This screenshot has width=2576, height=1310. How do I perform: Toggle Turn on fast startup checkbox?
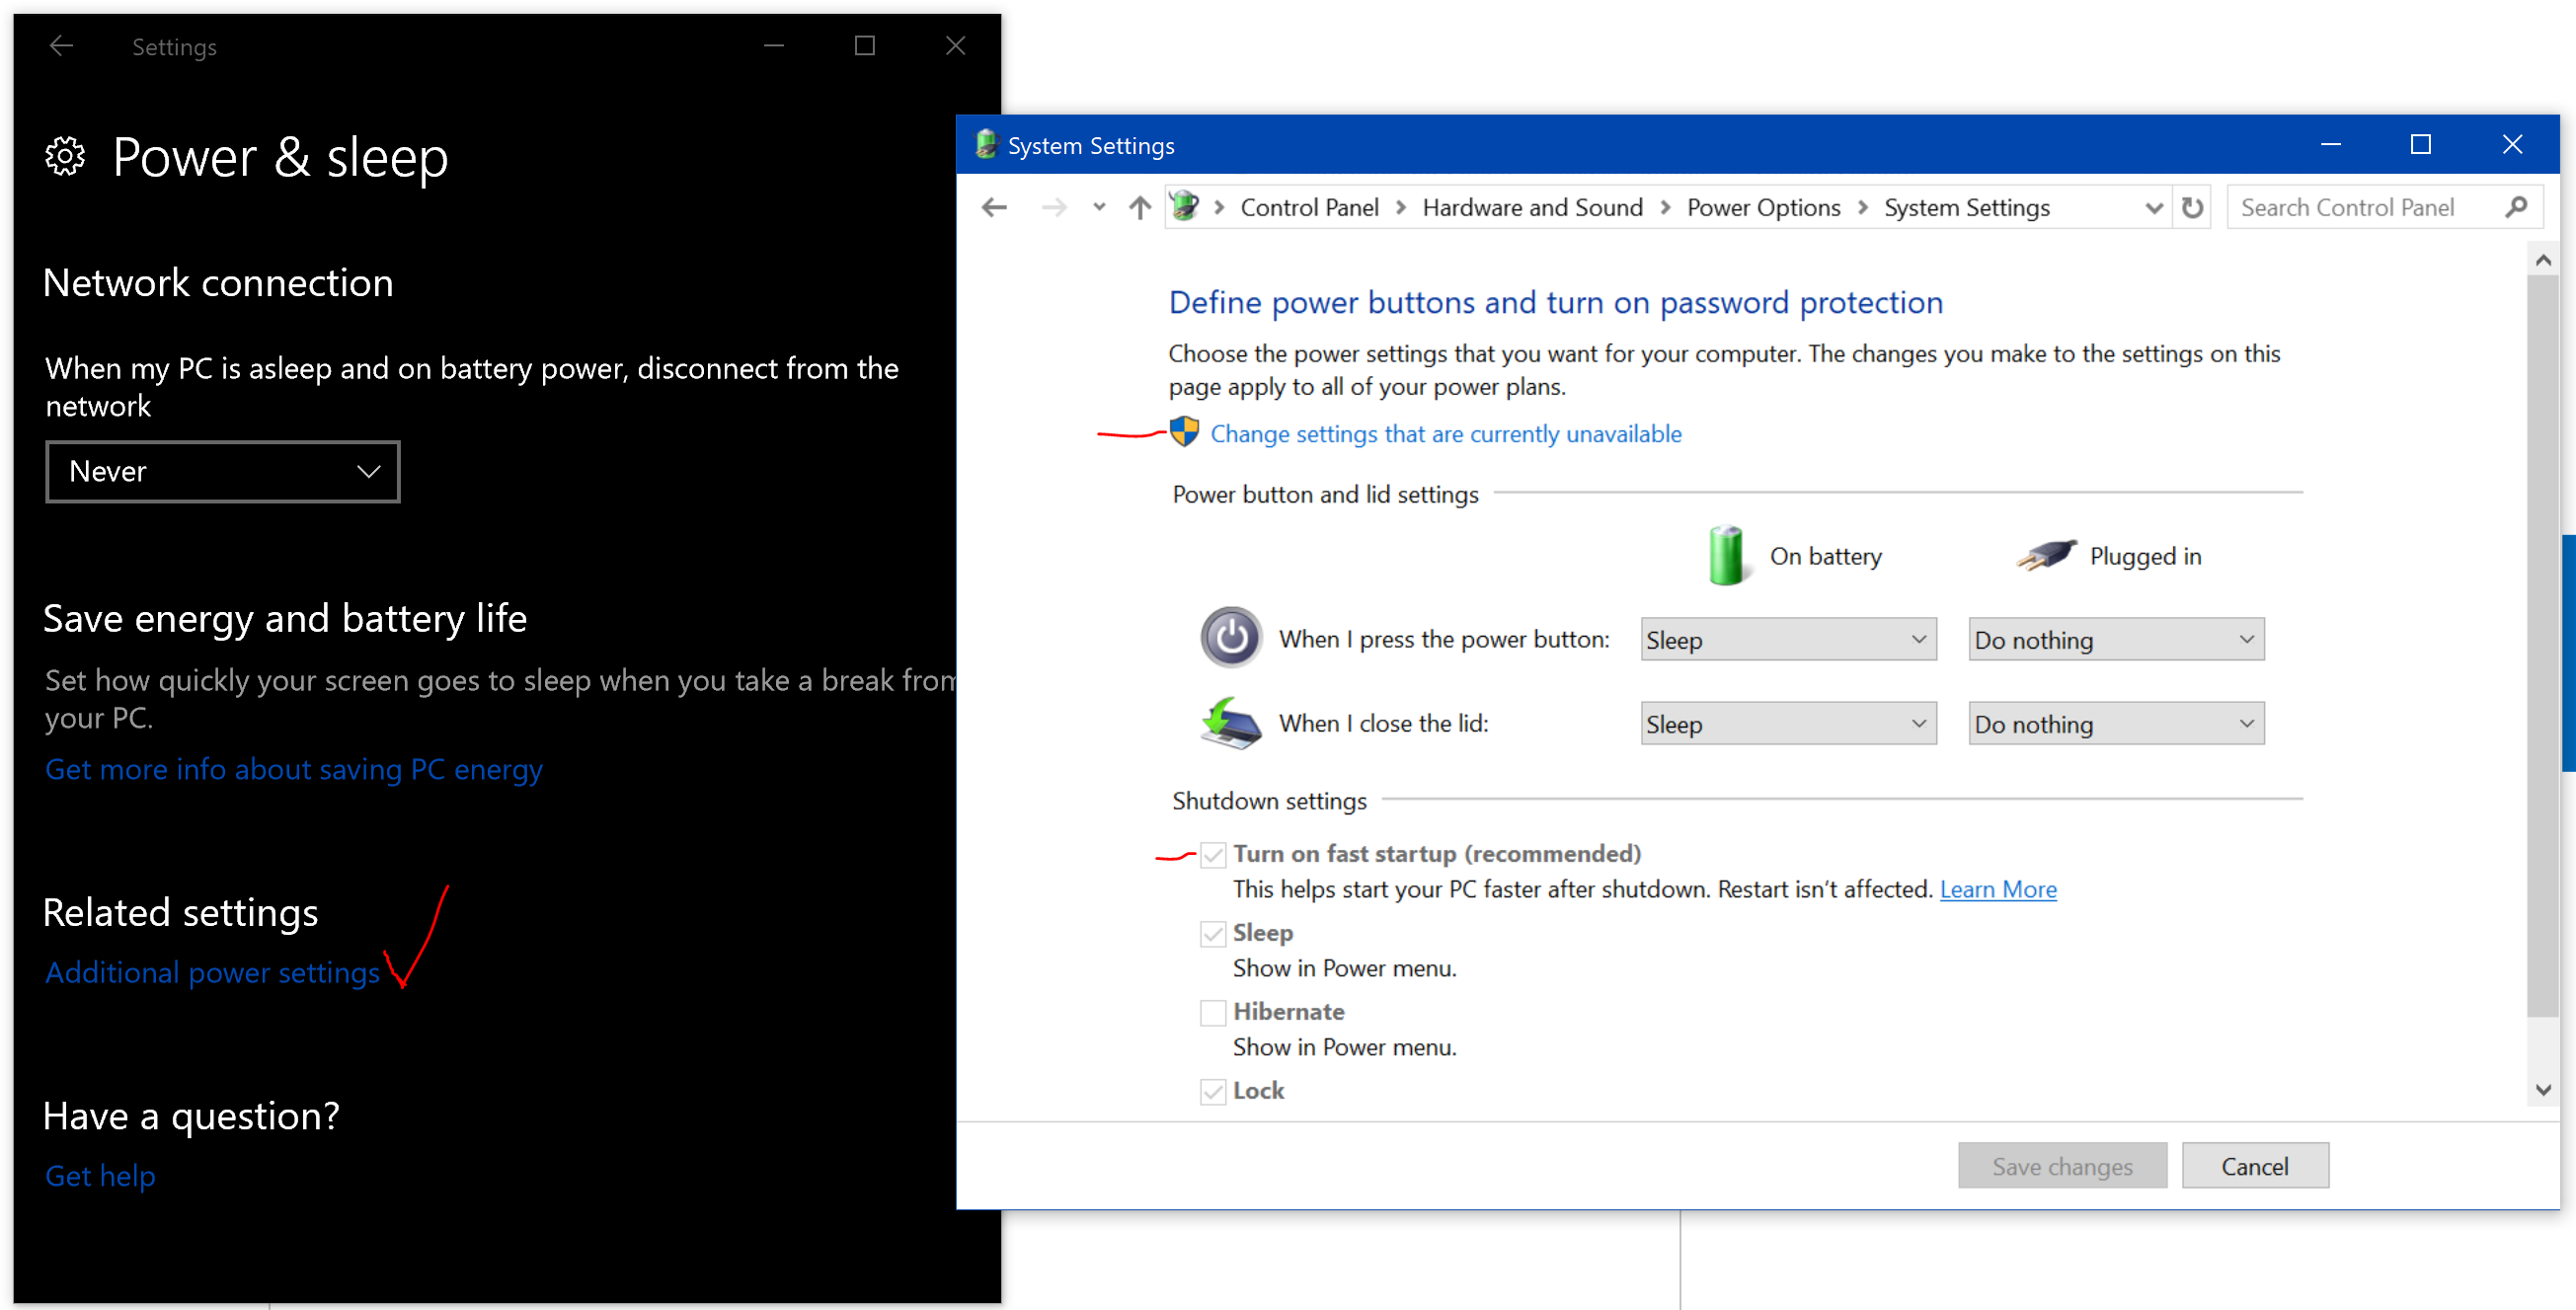[1213, 854]
